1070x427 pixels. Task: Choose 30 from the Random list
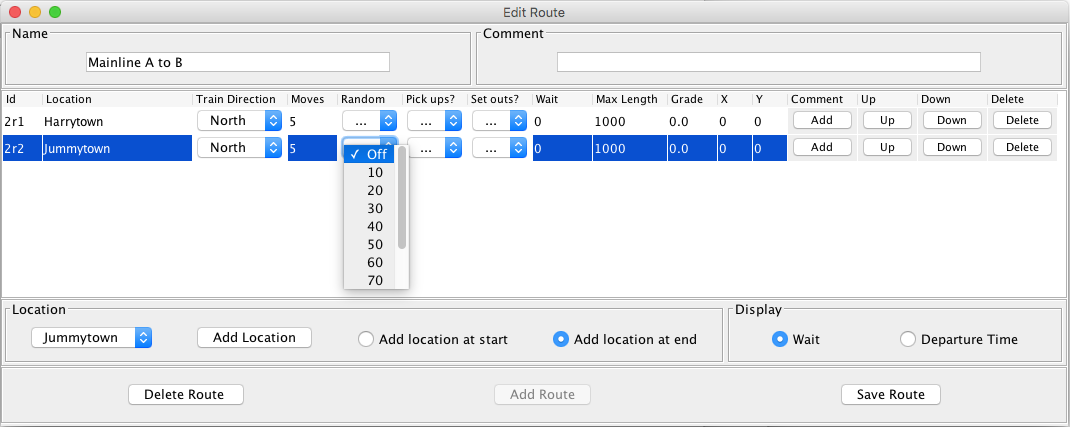[x=375, y=208]
